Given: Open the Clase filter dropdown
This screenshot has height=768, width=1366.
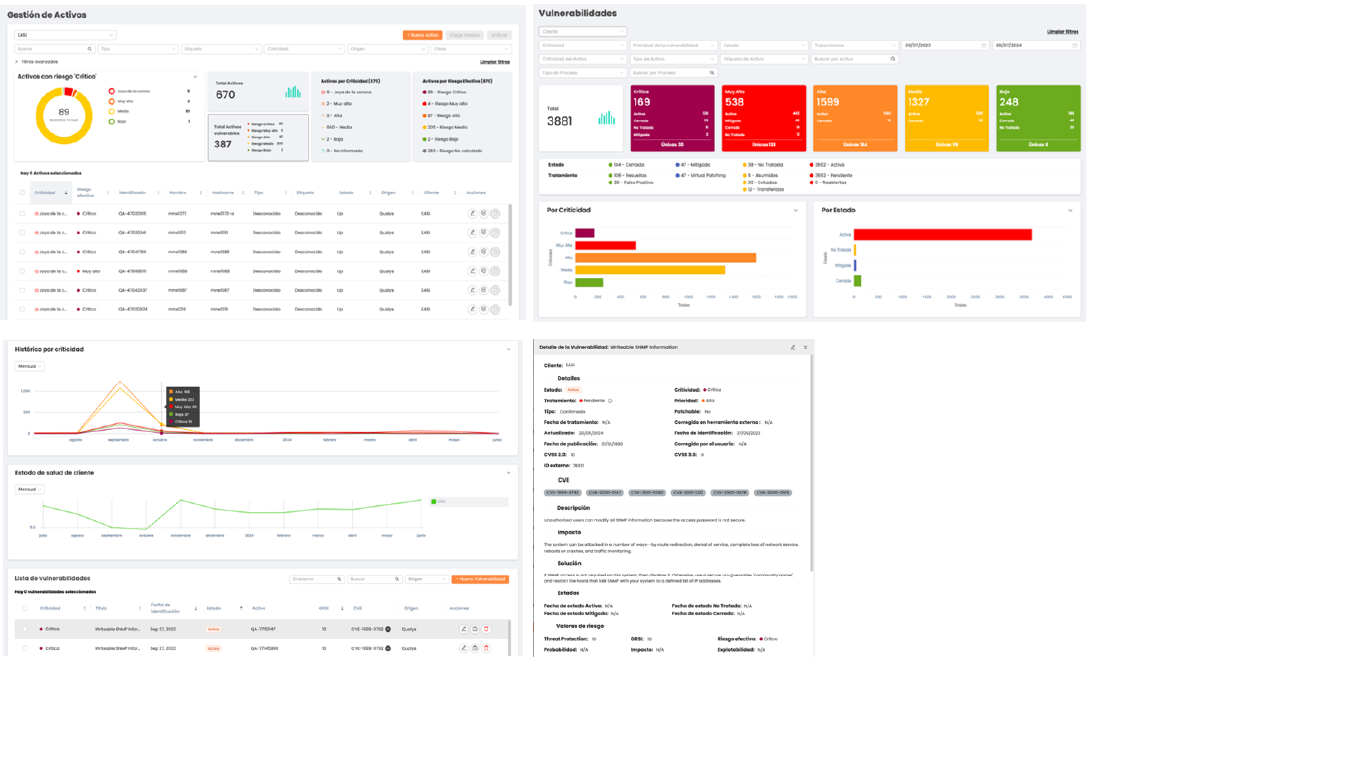Looking at the screenshot, I should (x=471, y=49).
